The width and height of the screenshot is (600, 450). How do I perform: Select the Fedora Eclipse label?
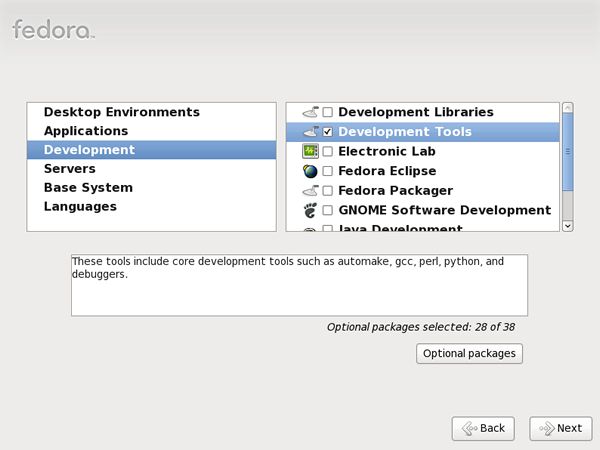(x=387, y=171)
